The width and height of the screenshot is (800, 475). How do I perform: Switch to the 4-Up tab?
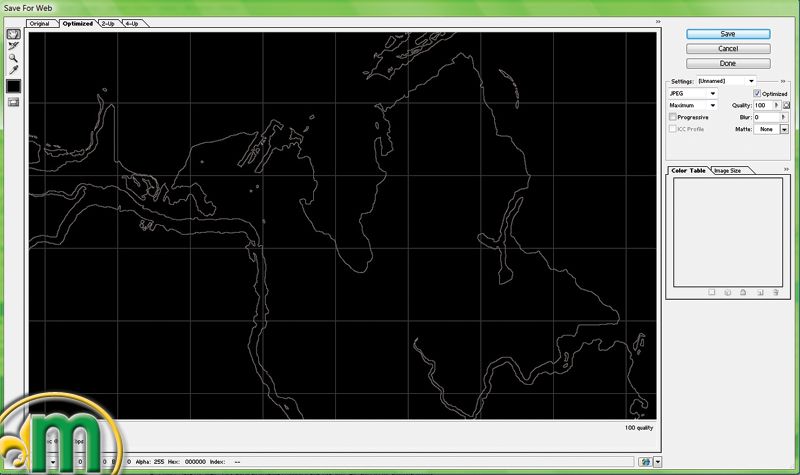click(132, 23)
